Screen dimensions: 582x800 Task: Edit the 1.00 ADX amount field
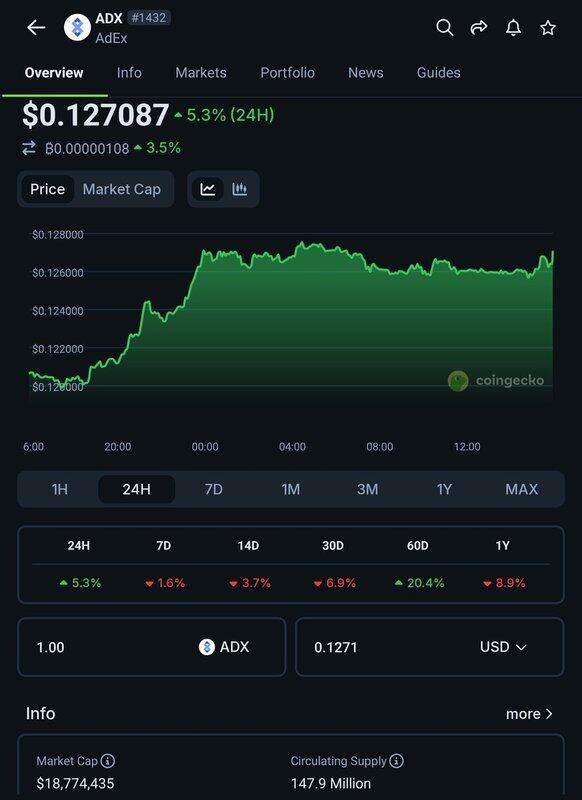(152, 647)
